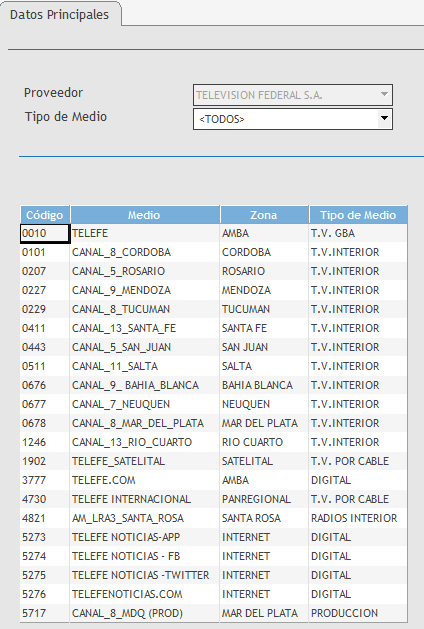Viewport: 424px width, 629px height.
Task: Select the TELEFE INTERNACIONAL row
Action: click(x=213, y=499)
